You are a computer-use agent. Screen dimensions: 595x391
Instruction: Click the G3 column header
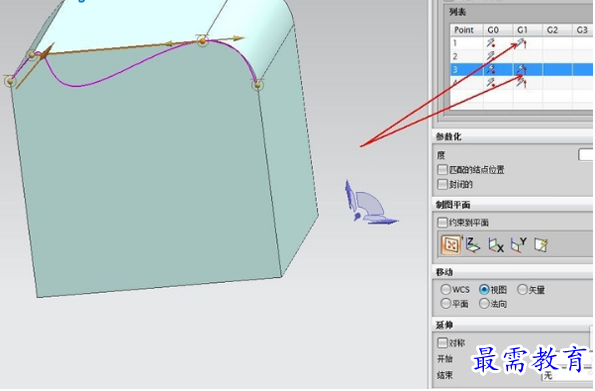(582, 30)
